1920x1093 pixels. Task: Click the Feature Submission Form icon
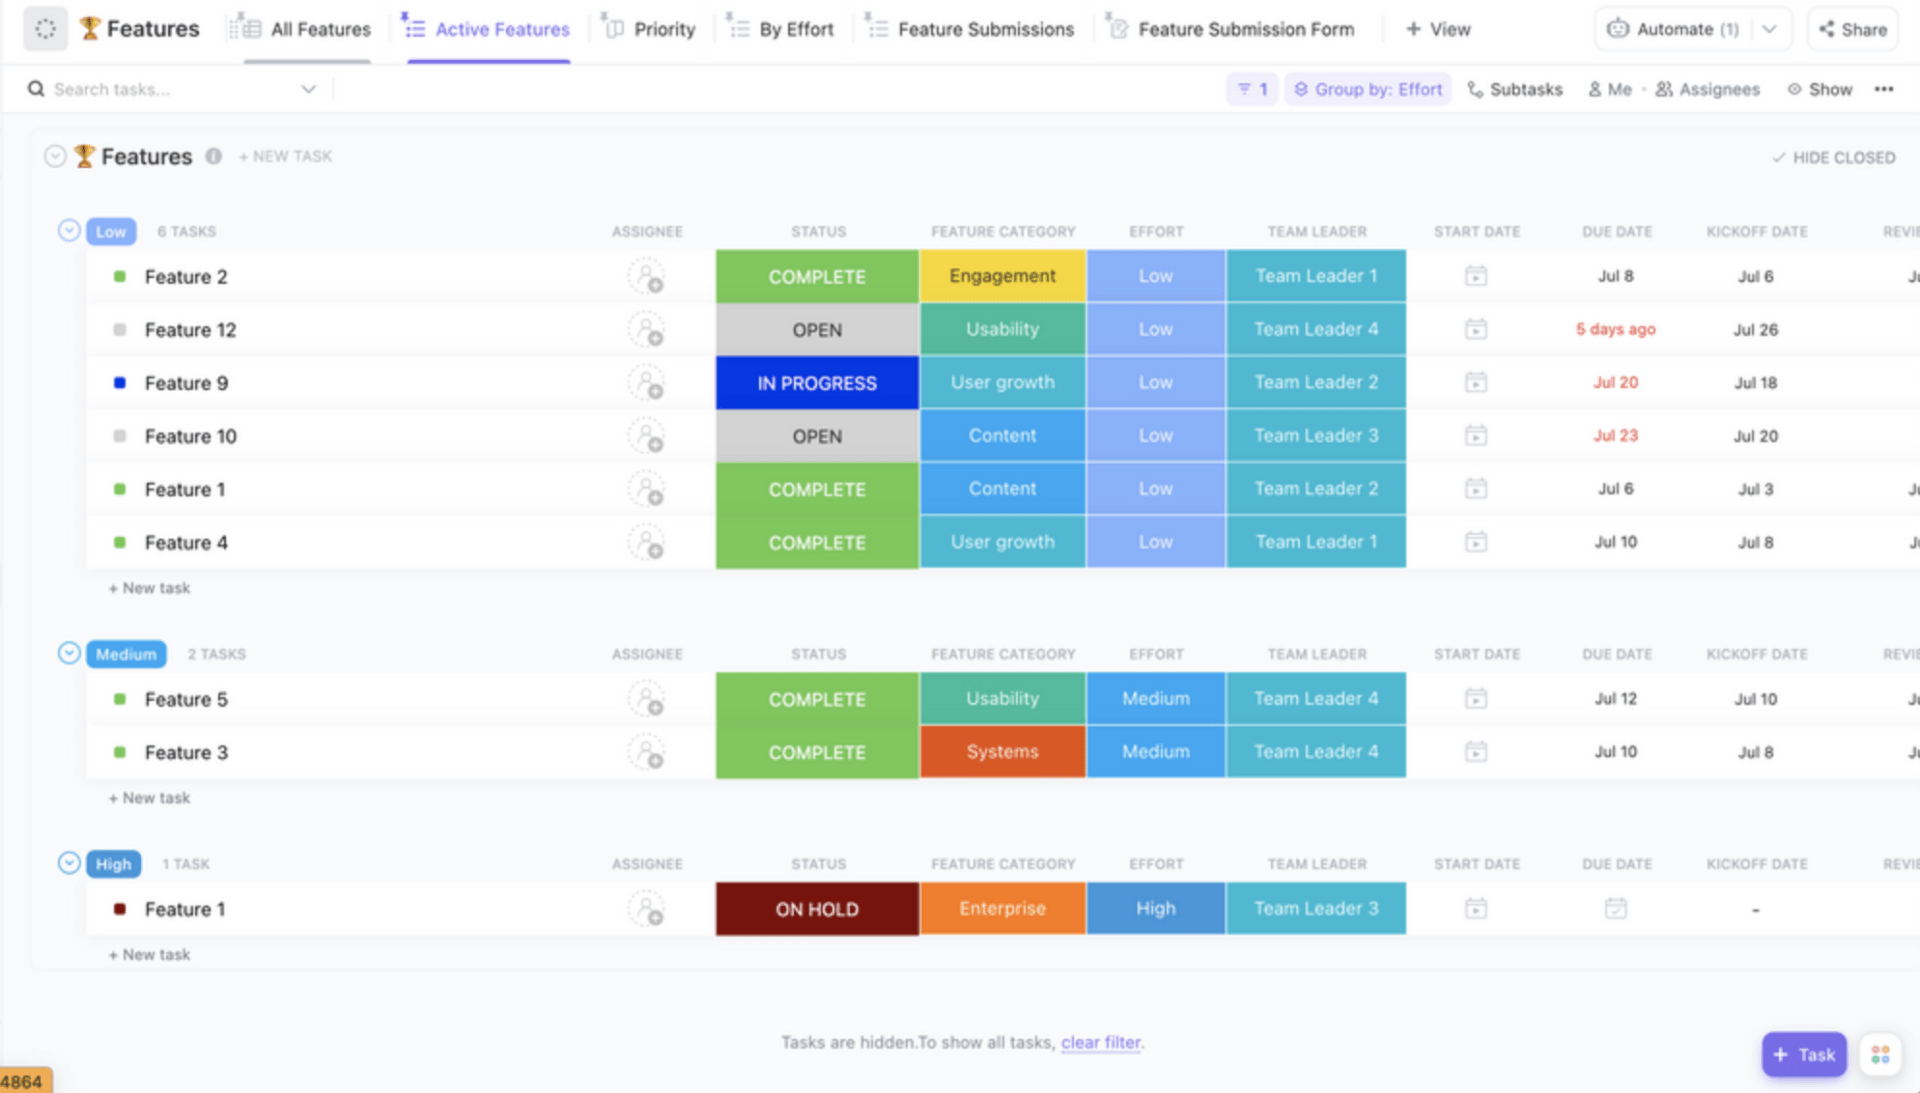click(1118, 29)
